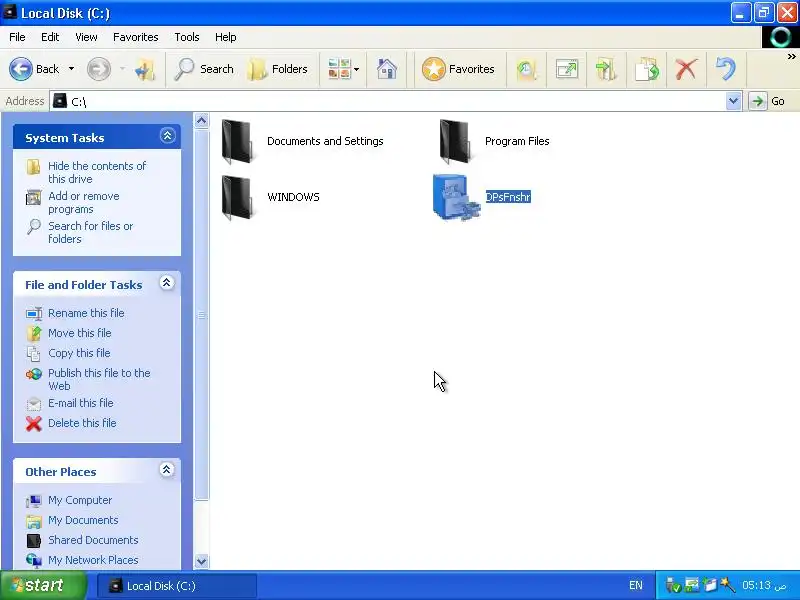Image resolution: width=800 pixels, height=600 pixels.
Task: Open the Favorites menu in the menu bar
Action: (x=136, y=37)
